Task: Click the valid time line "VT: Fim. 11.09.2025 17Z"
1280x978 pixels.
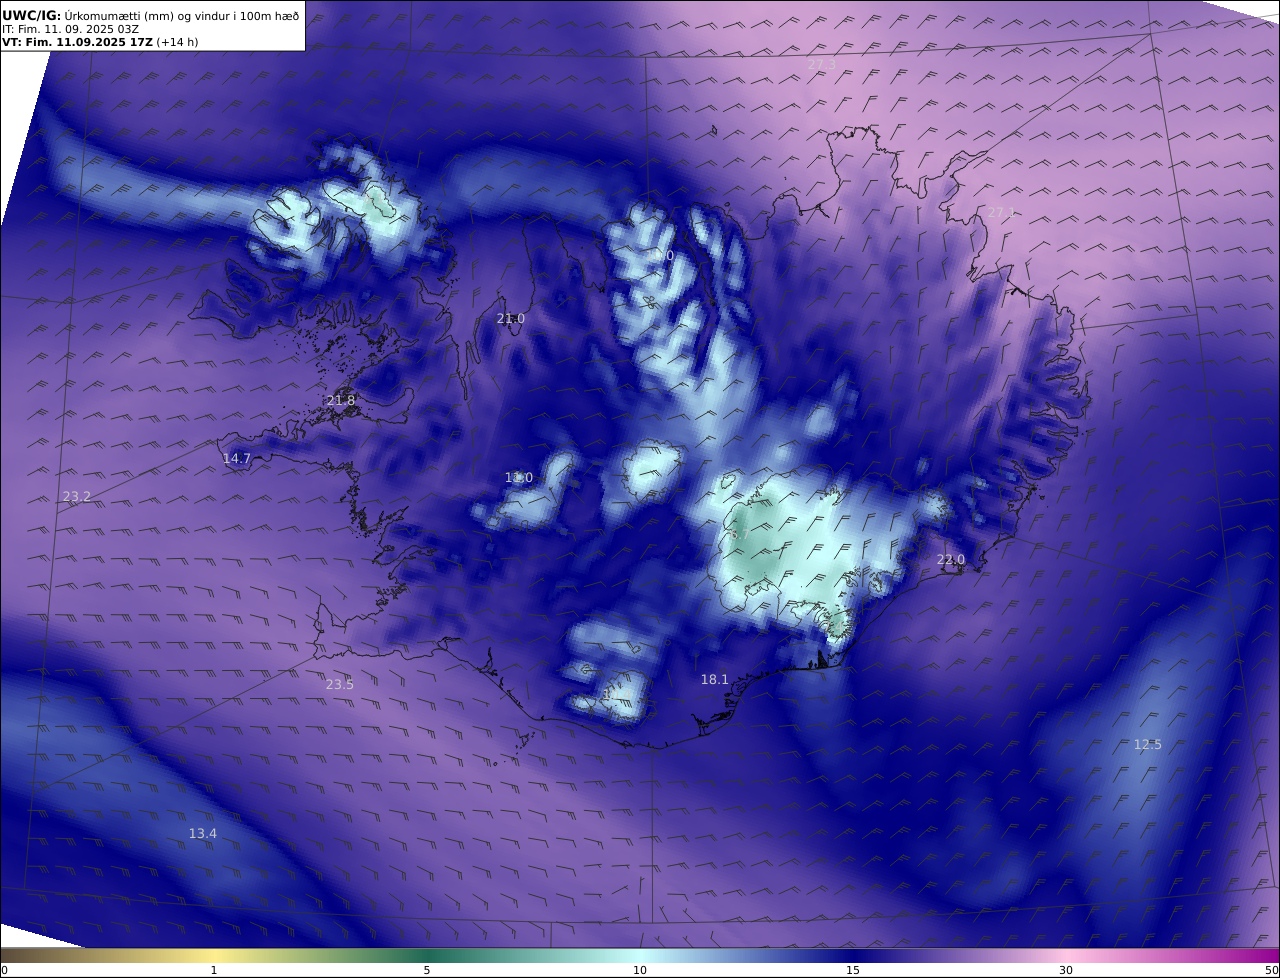Action: [x=79, y=42]
